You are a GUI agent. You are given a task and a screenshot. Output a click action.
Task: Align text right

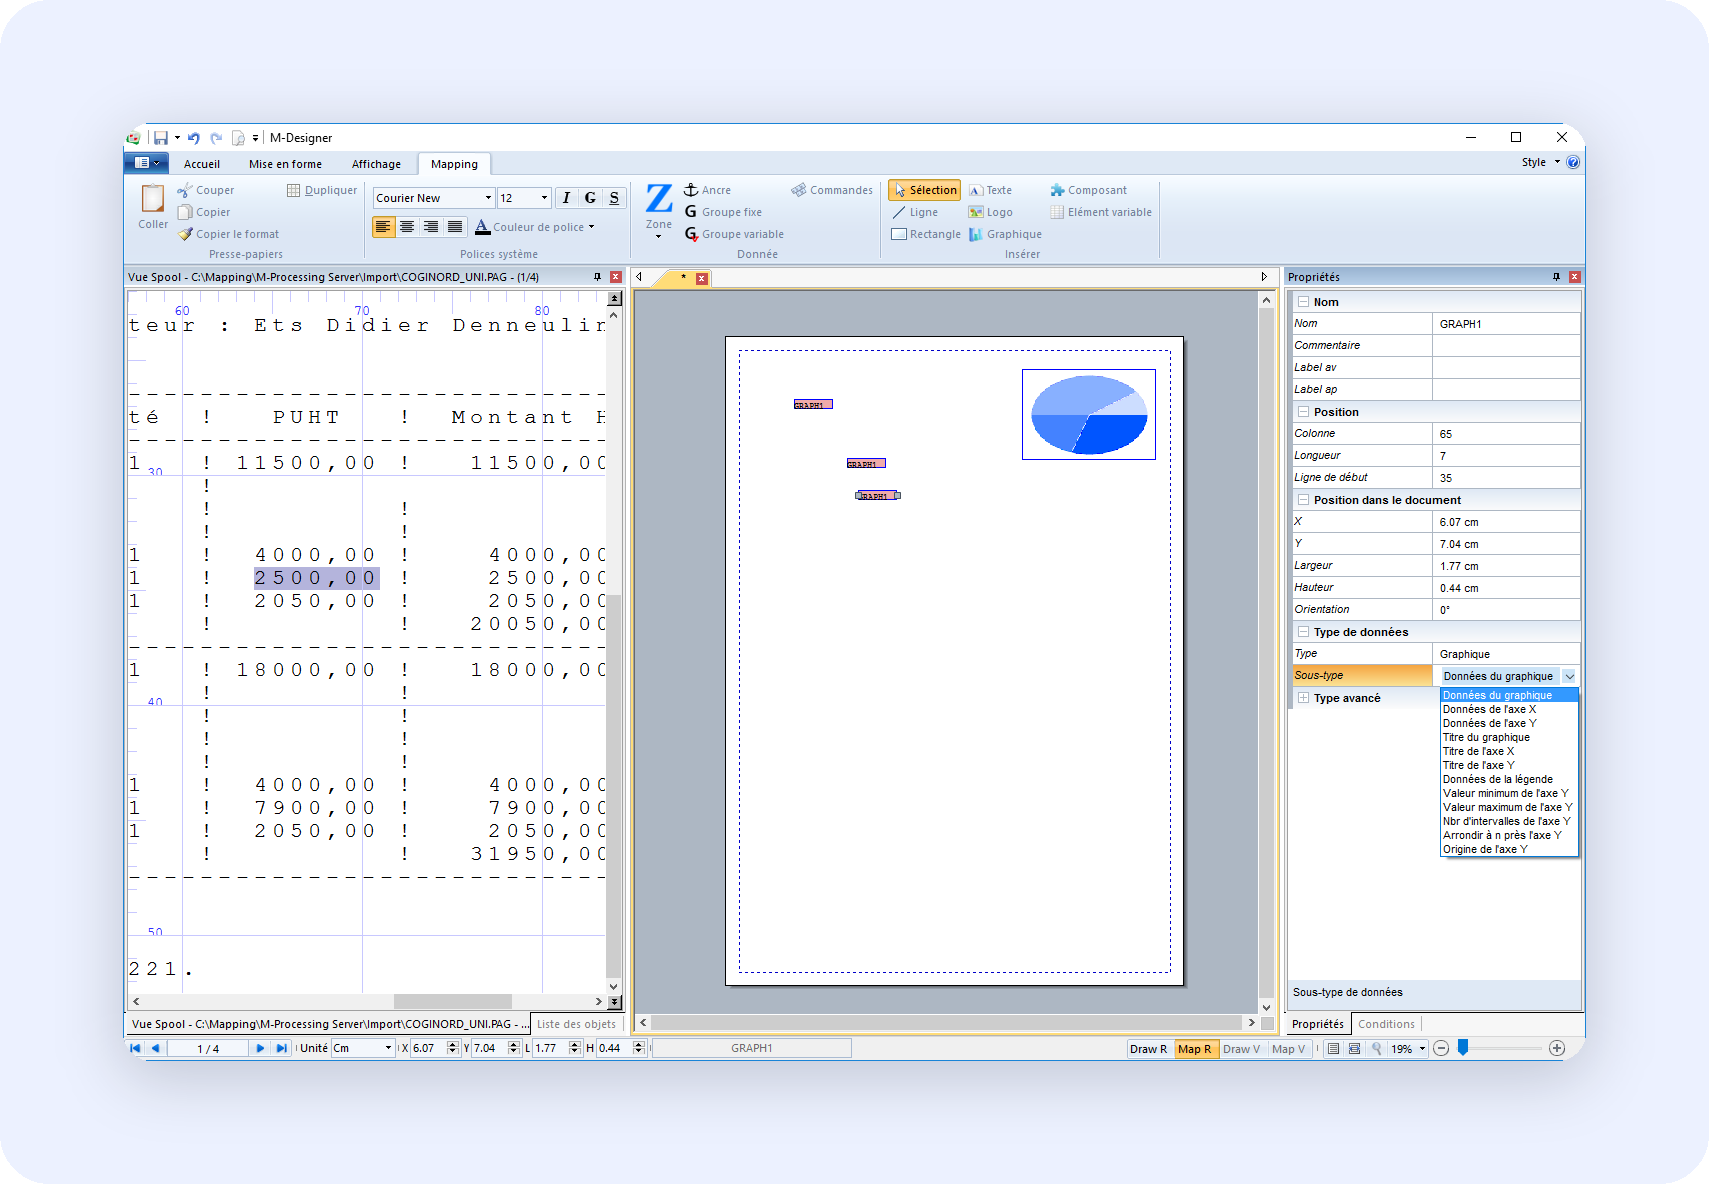click(x=431, y=227)
